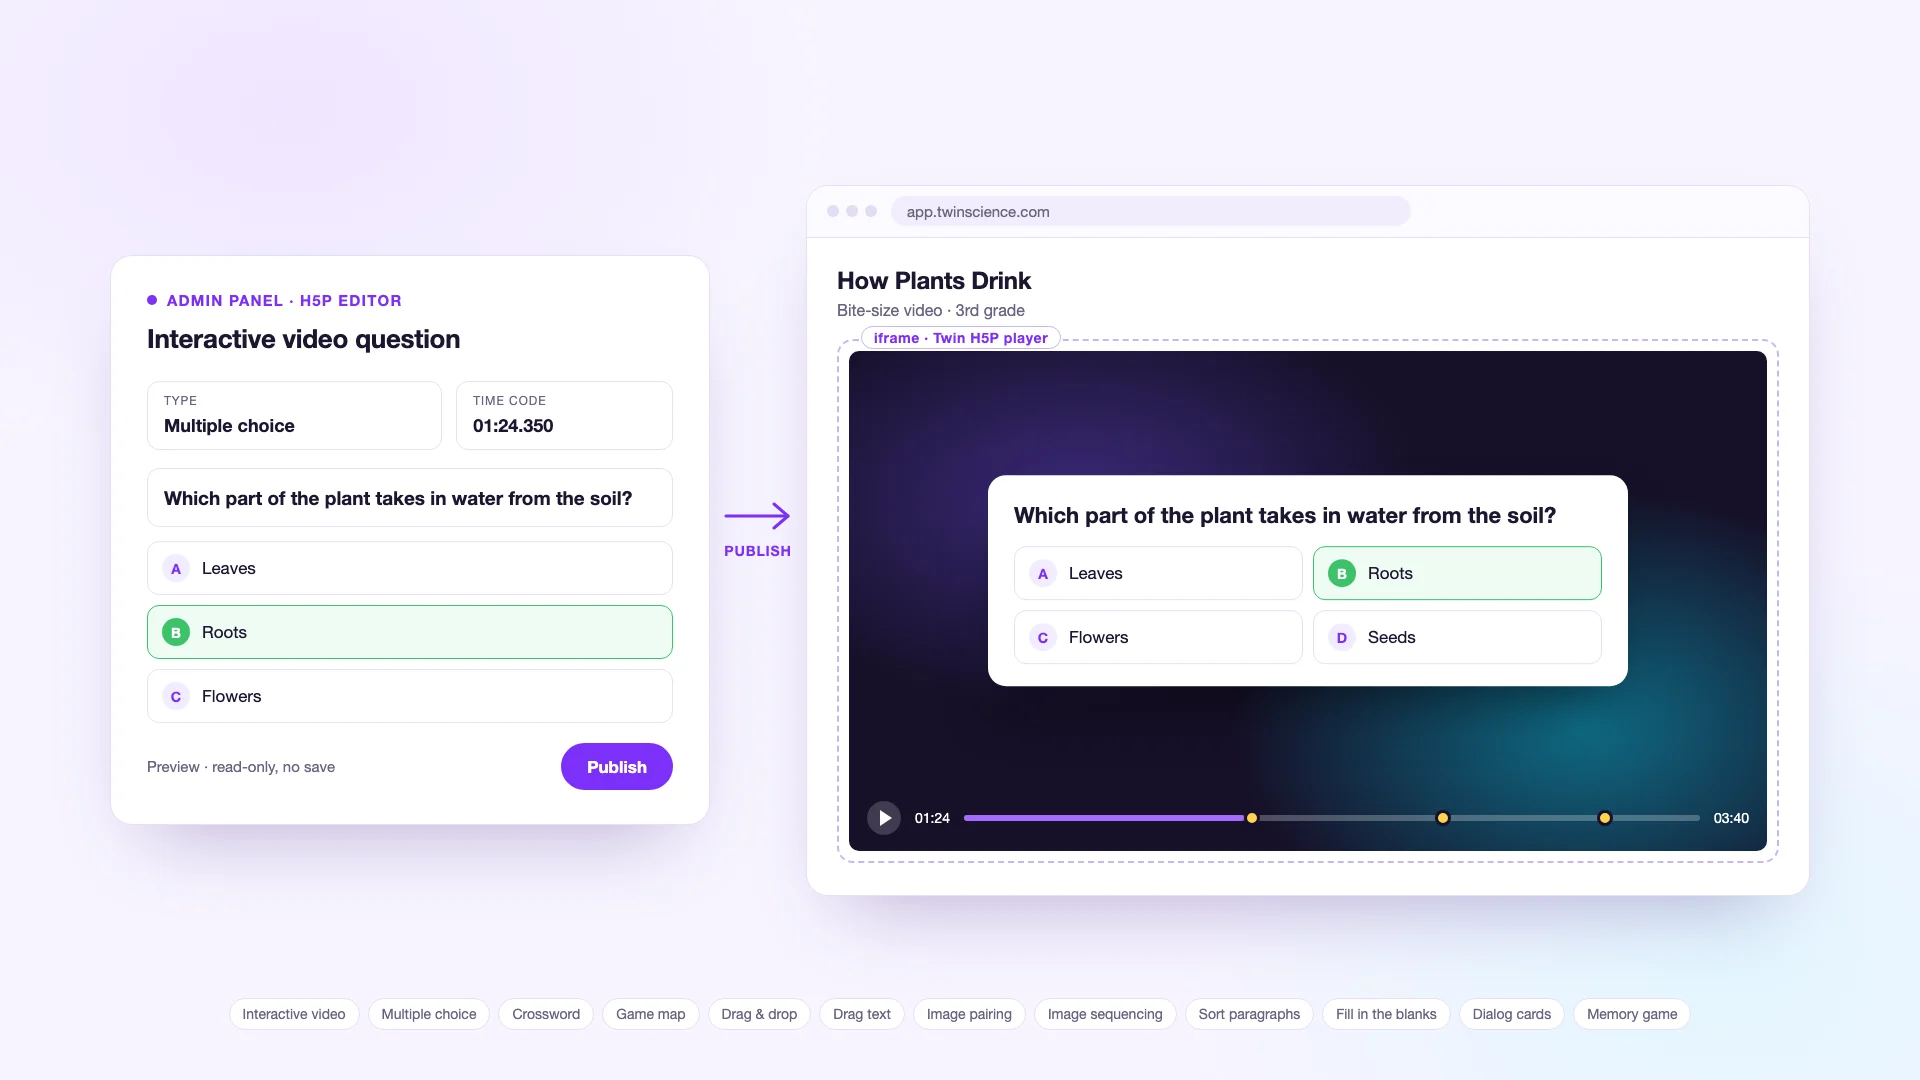Select Roots answer in the admin editor

point(410,632)
